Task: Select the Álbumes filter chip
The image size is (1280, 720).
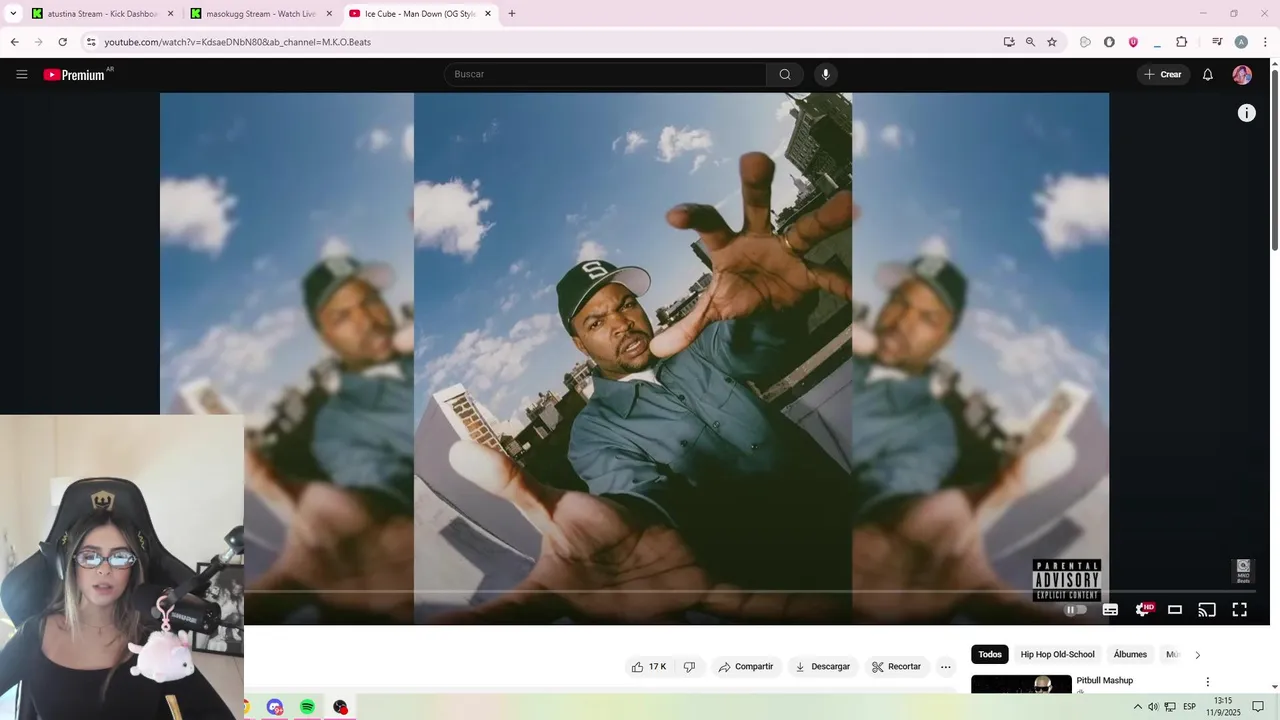Action: [1130, 655]
